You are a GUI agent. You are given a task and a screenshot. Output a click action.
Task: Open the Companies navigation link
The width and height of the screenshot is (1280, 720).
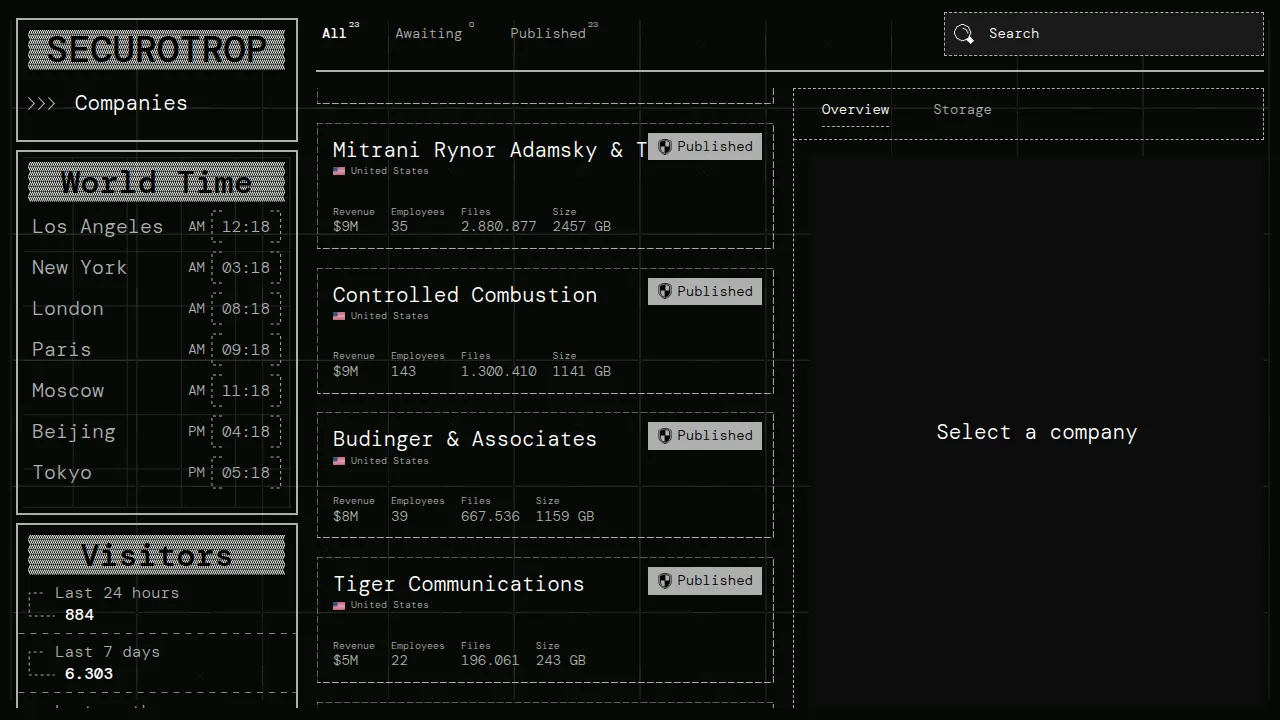[x=131, y=103]
